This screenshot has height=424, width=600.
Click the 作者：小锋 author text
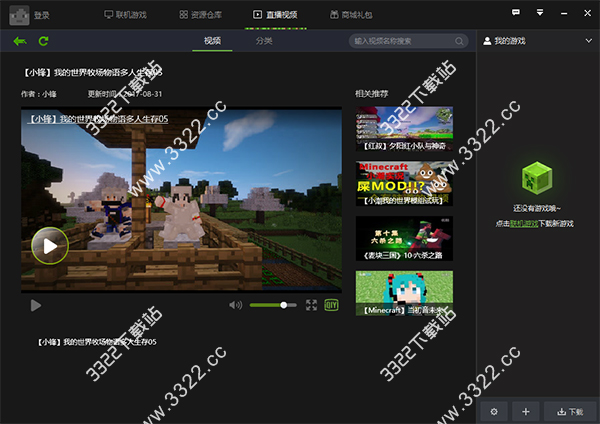[x=39, y=94]
